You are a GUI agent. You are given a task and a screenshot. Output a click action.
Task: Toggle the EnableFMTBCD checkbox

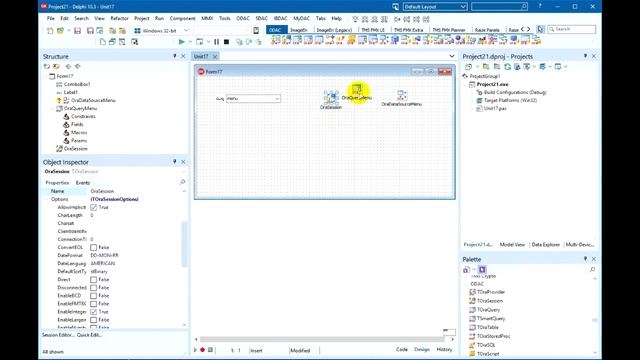pyautogui.click(x=93, y=304)
